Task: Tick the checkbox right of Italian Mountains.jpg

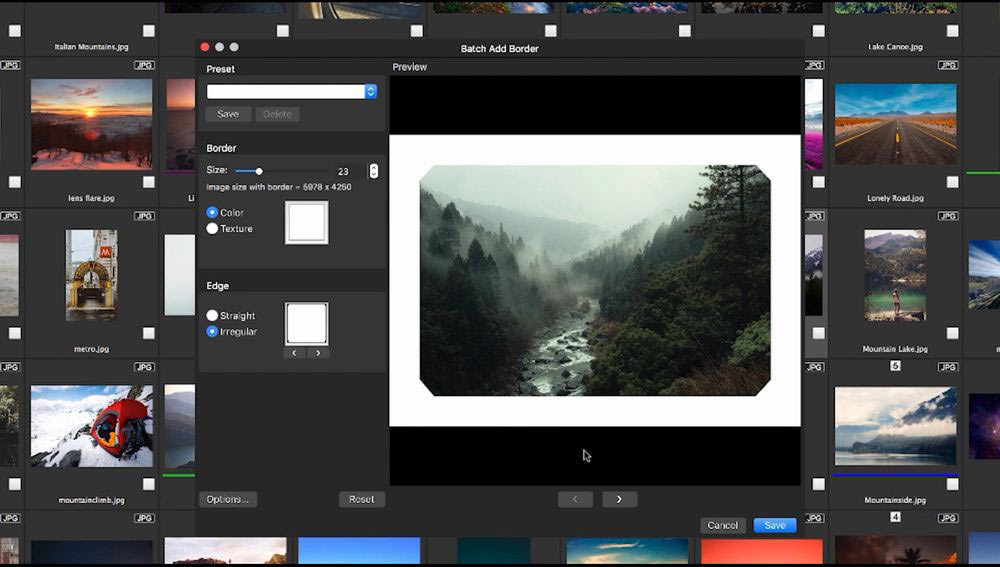Action: pos(149,31)
